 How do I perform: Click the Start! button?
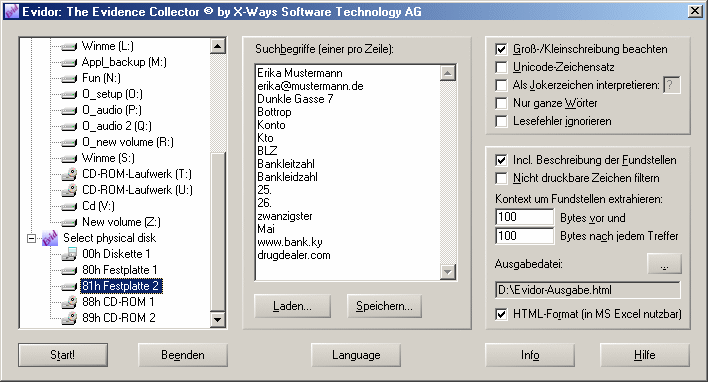click(x=63, y=355)
